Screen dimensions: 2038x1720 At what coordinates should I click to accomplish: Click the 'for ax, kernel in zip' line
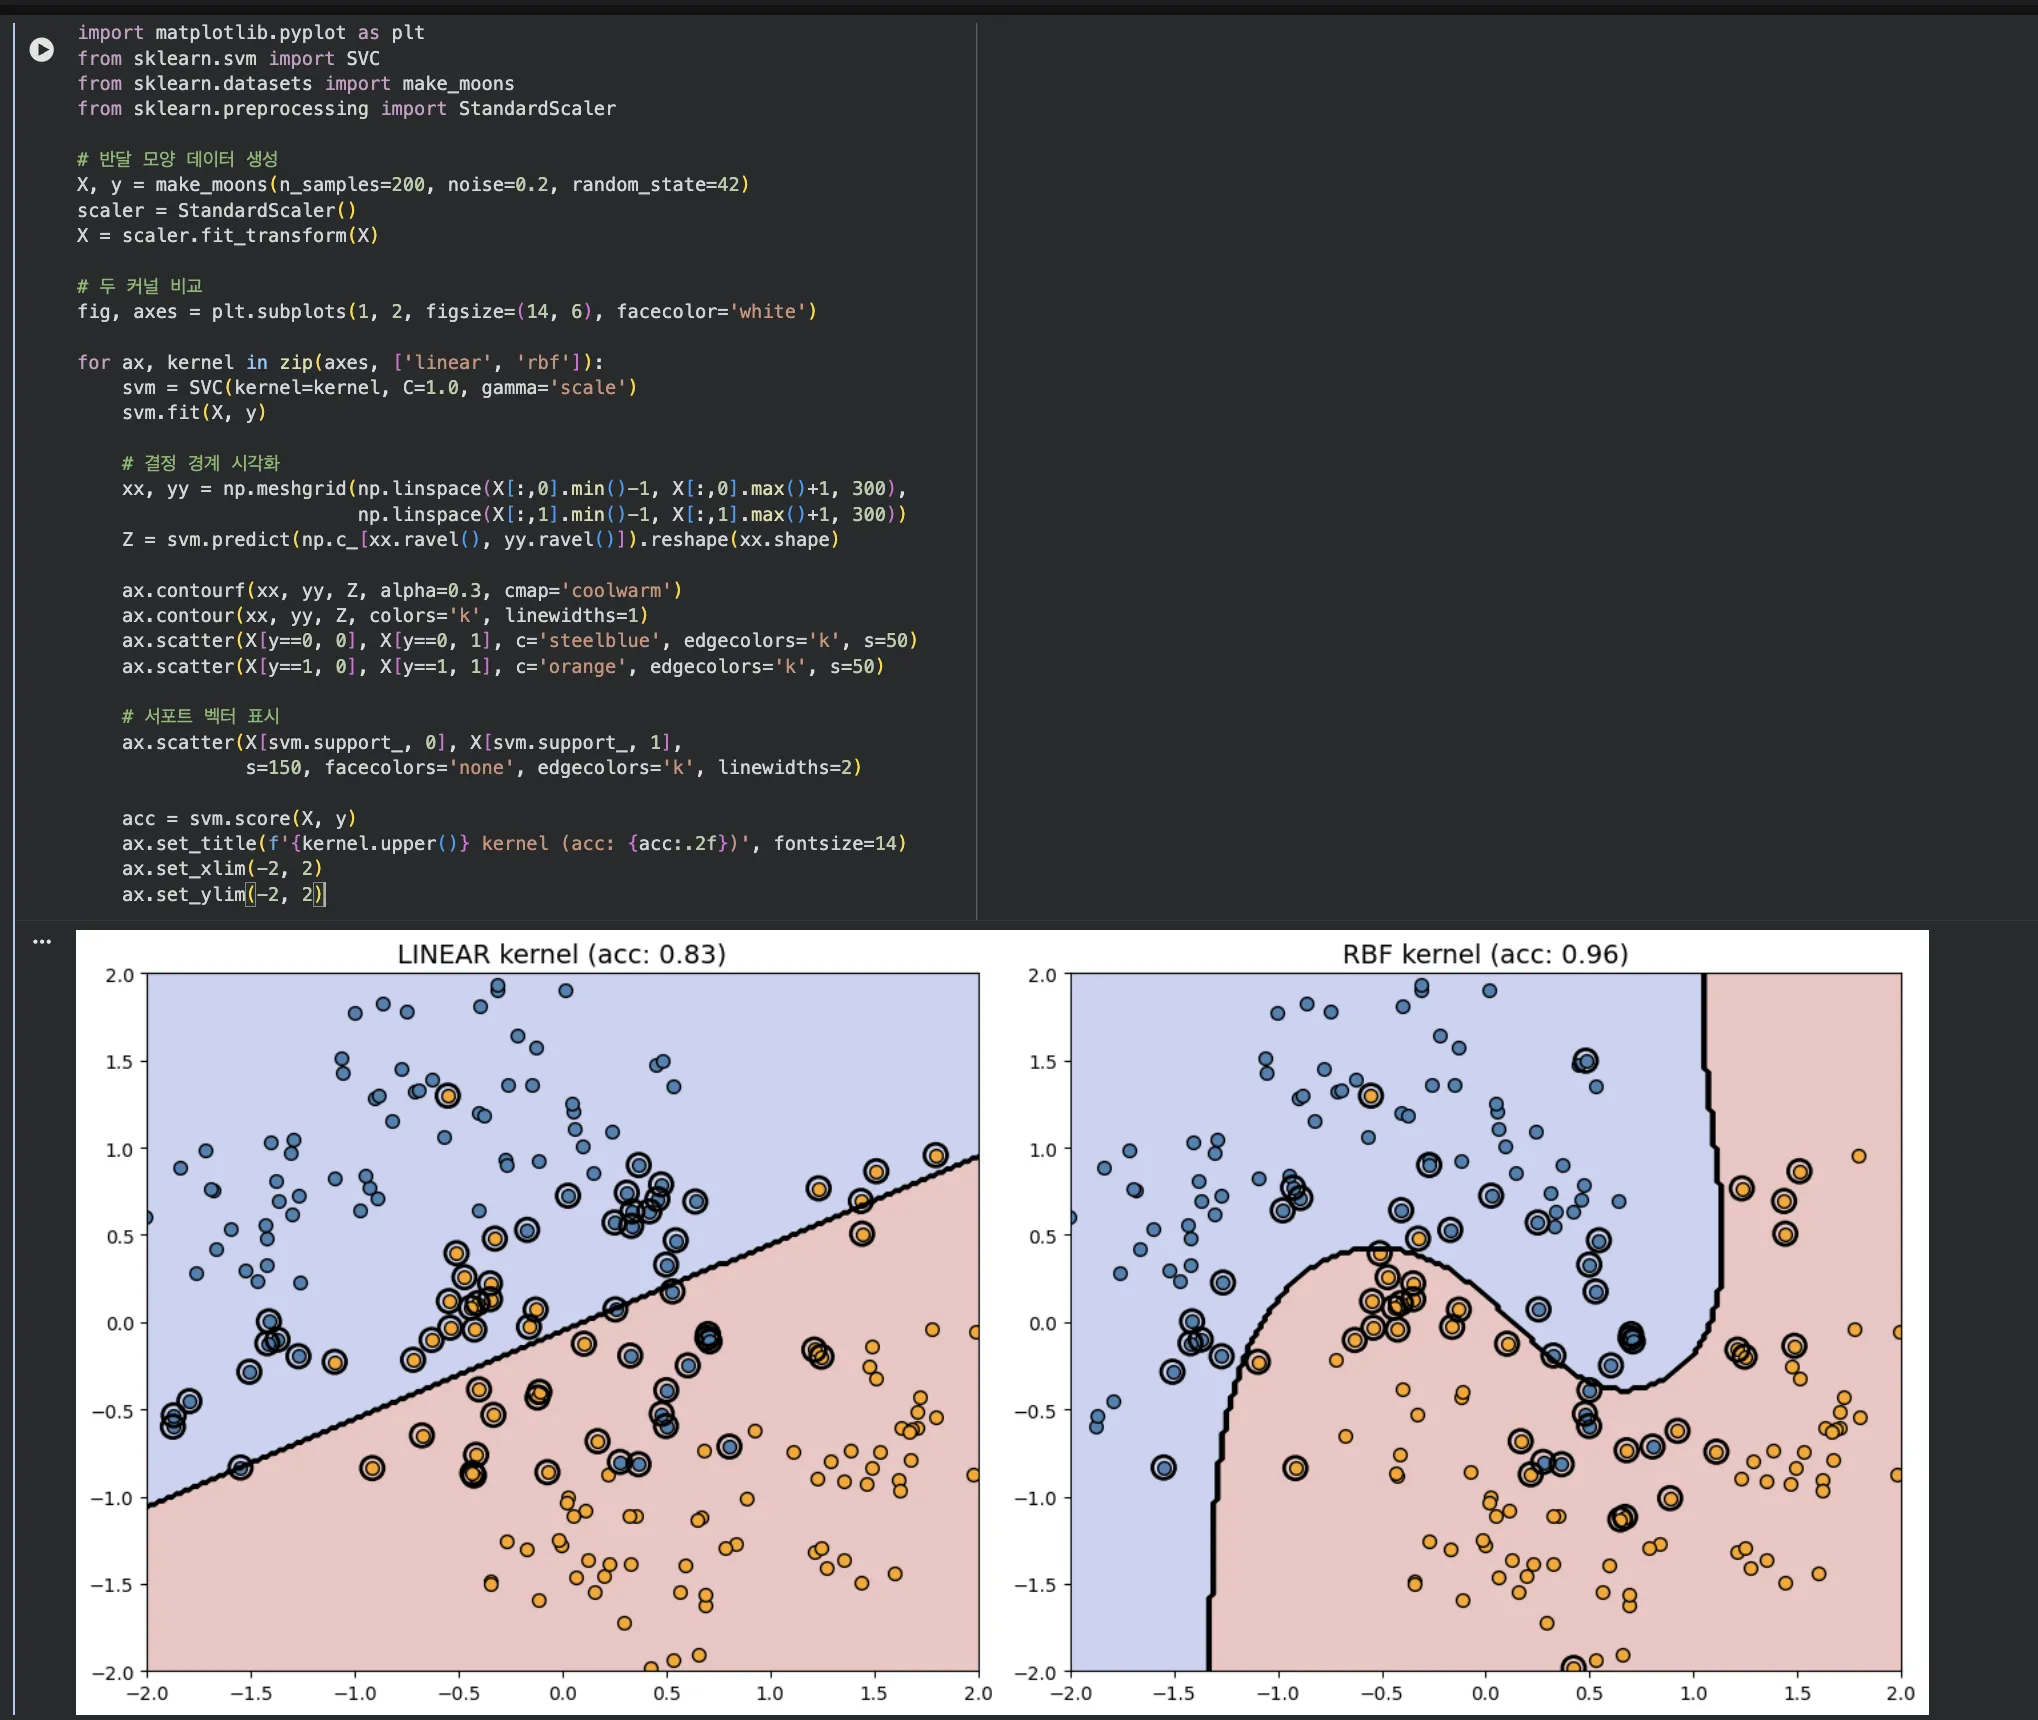(340, 362)
